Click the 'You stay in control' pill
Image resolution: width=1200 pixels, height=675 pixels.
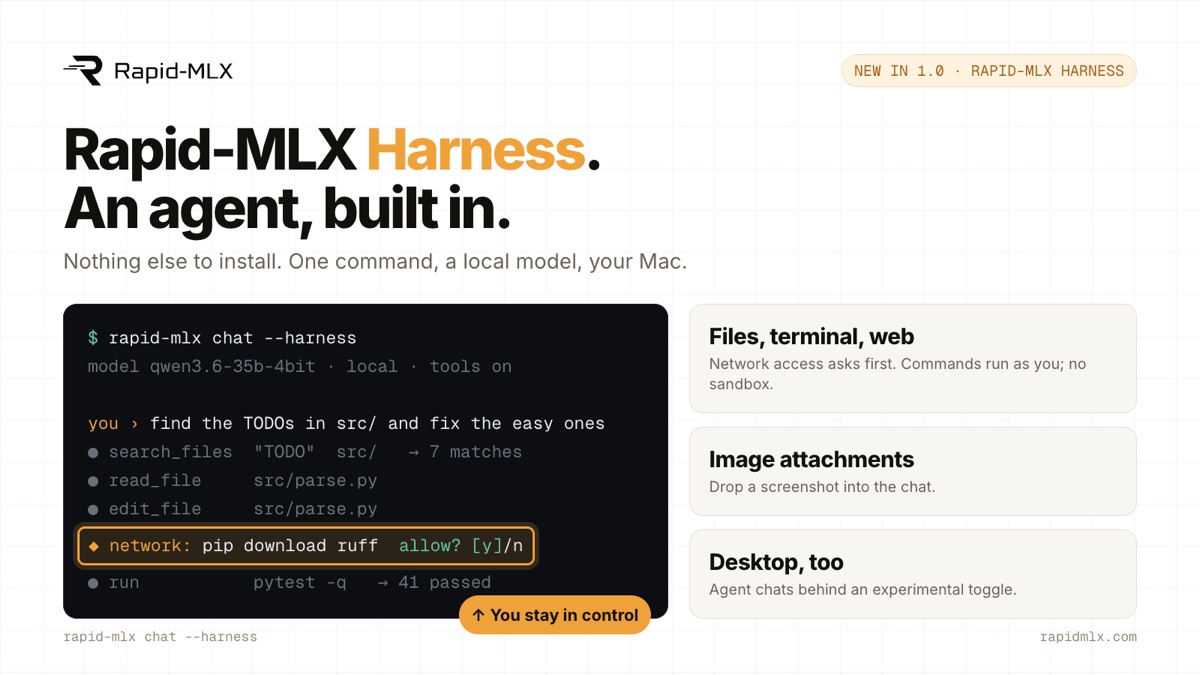pos(555,615)
